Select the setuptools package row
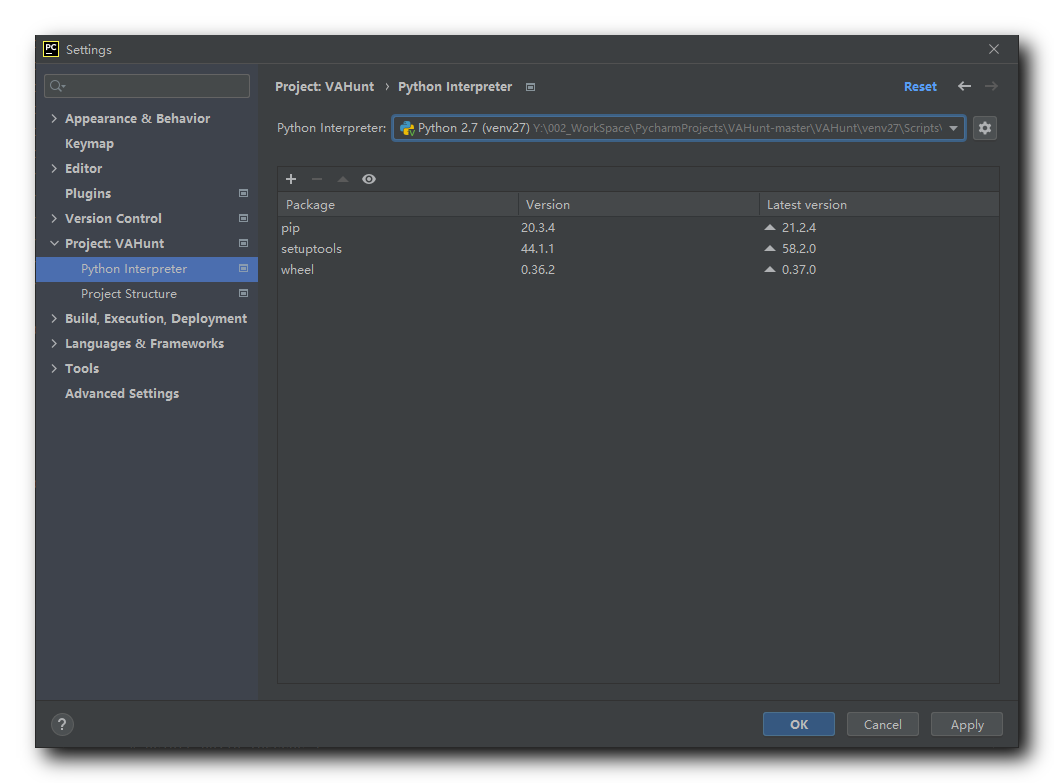The image size is (1054, 783). (638, 248)
